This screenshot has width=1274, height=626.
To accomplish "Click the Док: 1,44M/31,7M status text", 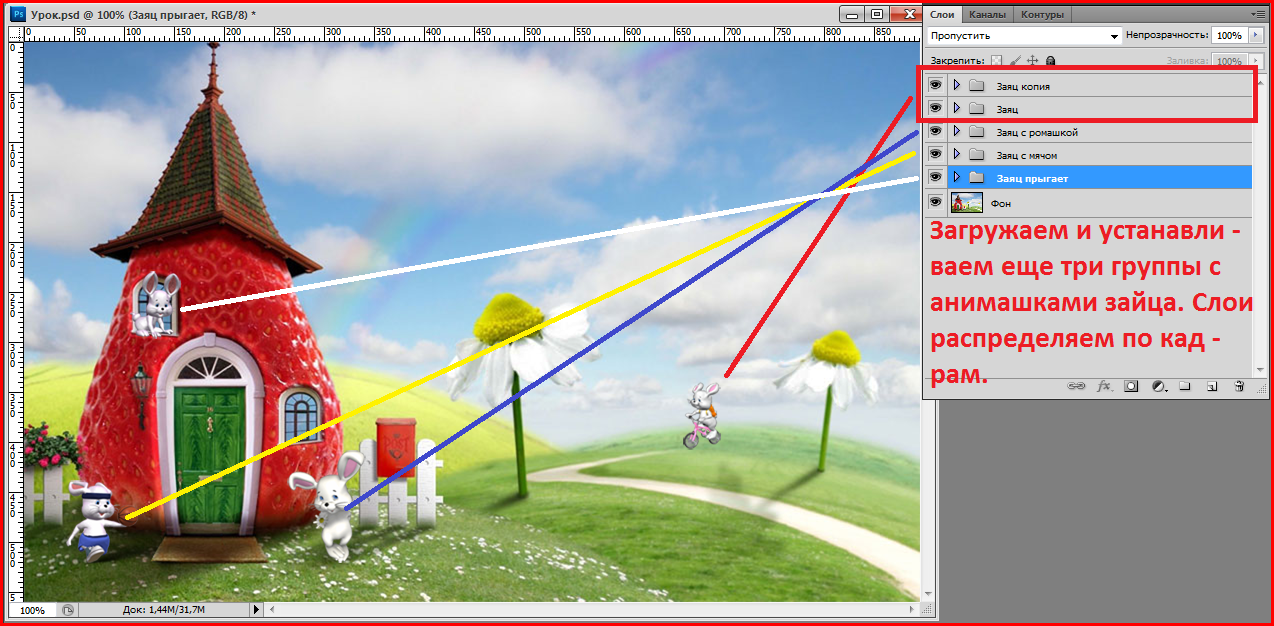I will 165,610.
